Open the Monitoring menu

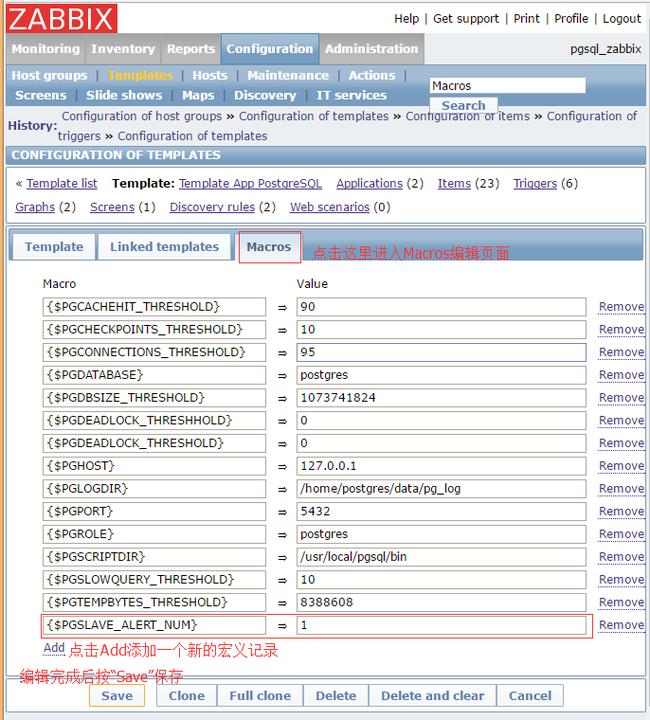(45, 49)
